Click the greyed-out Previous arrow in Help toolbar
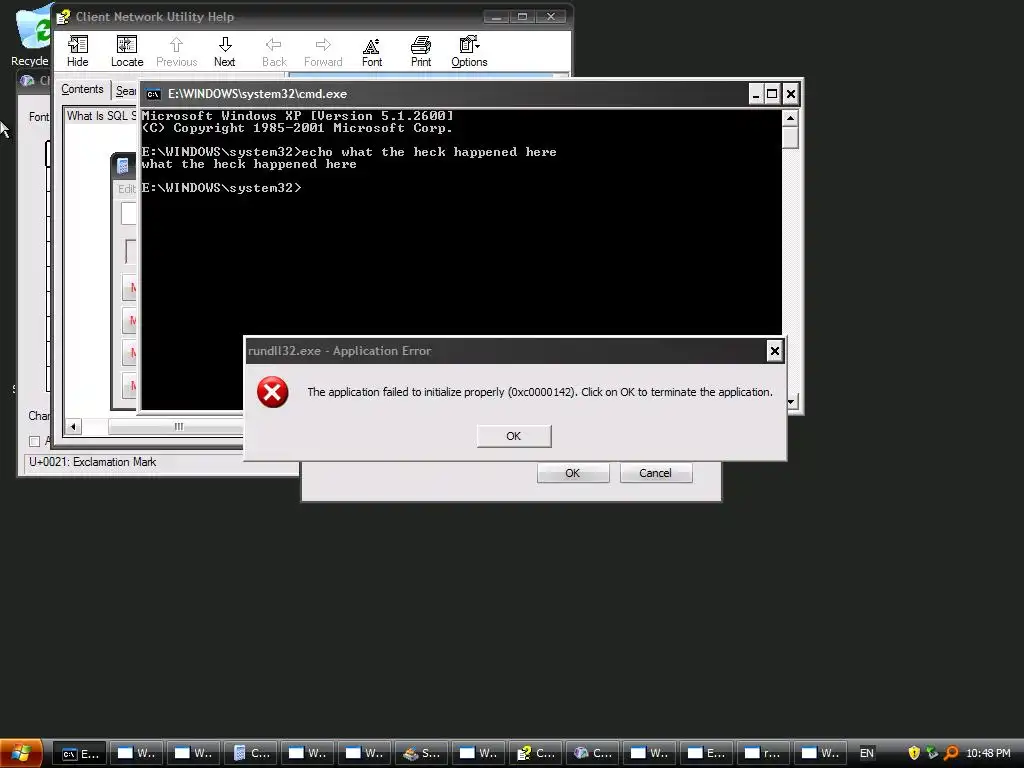Viewport: 1024px width, 768px height. coord(176,52)
